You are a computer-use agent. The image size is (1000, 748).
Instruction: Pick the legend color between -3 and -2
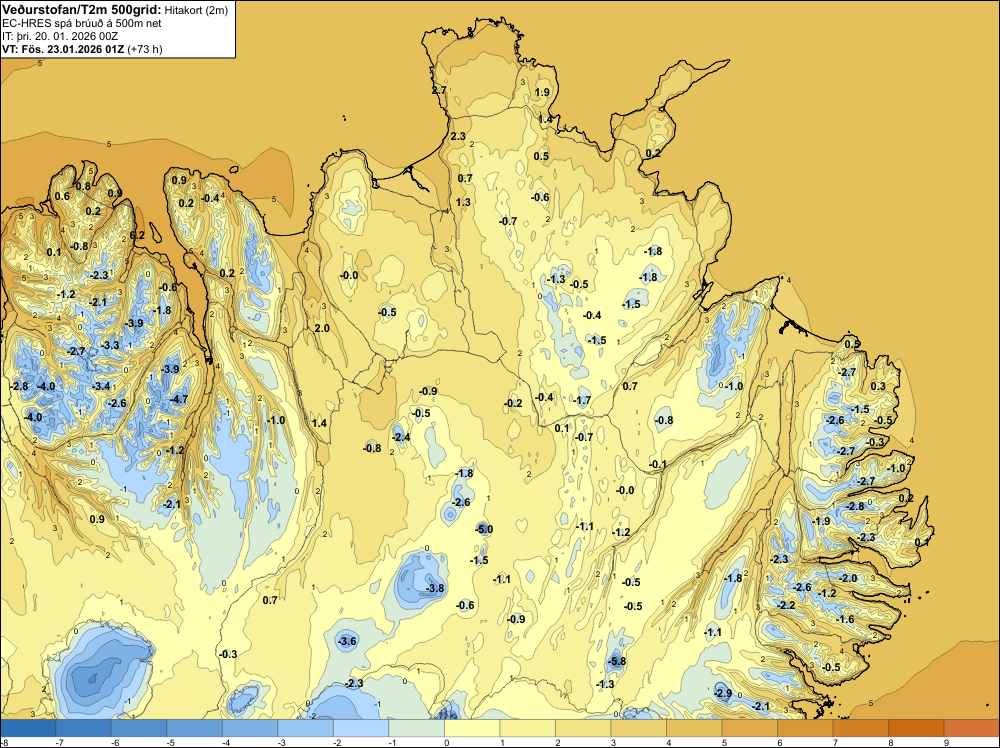click(305, 728)
